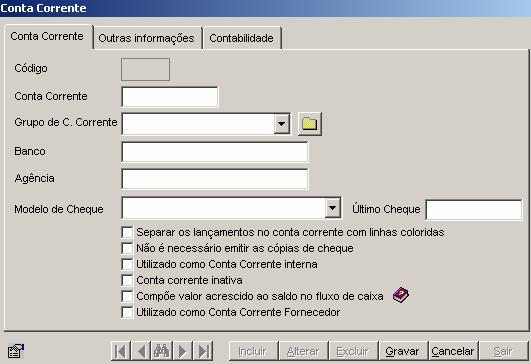Image resolution: width=531 pixels, height=364 pixels.
Task: Expand the Grupo de C. Corrente dropdown arrow
Action: pyautogui.click(x=281, y=124)
